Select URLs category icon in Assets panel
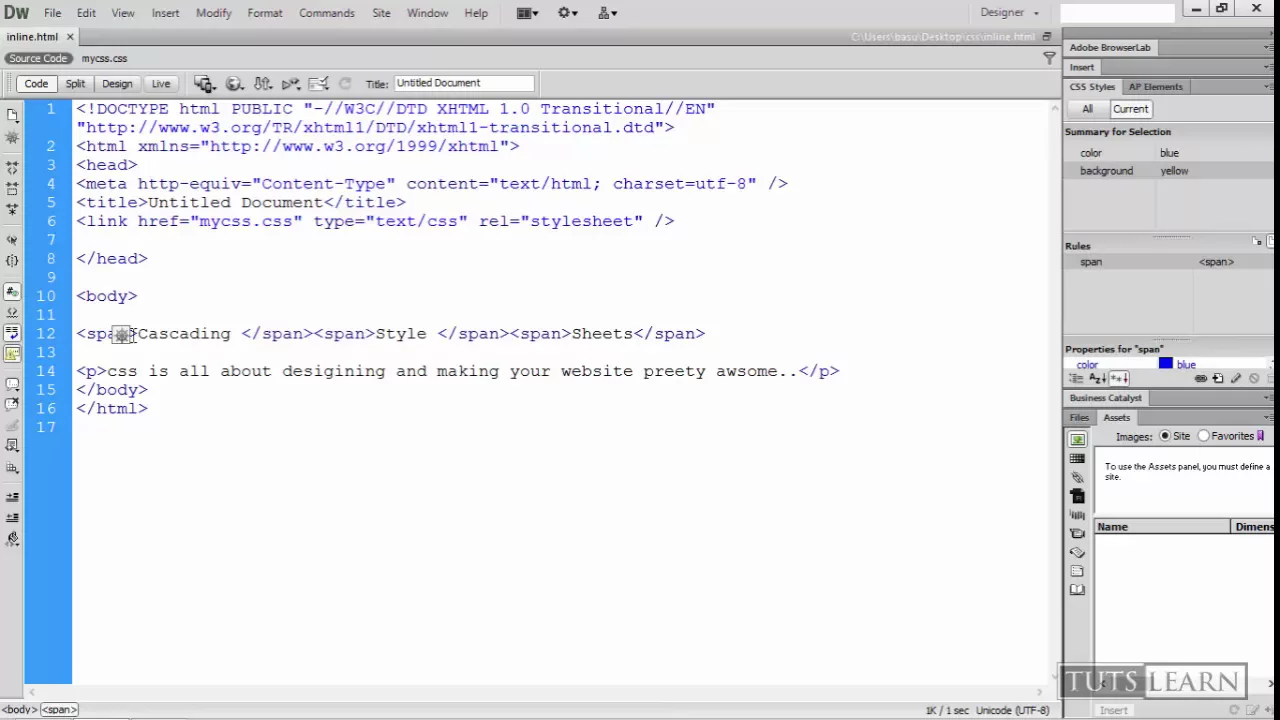Screen dimensions: 1280x720 (x=1077, y=477)
